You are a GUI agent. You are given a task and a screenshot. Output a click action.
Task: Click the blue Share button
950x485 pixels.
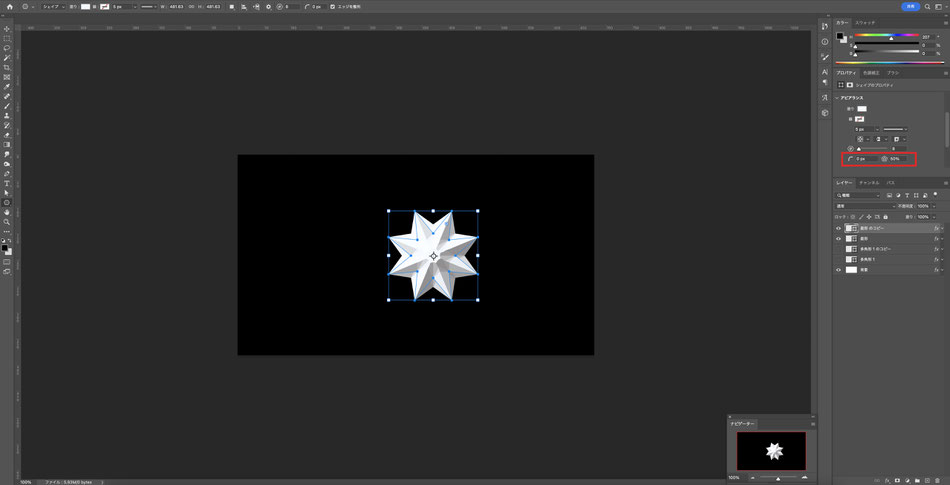coord(911,6)
